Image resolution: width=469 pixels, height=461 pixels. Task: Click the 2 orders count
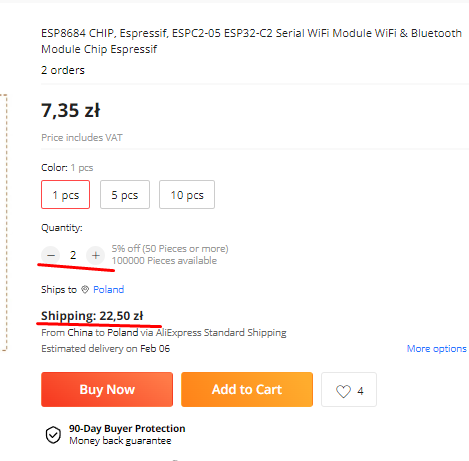click(x=63, y=70)
